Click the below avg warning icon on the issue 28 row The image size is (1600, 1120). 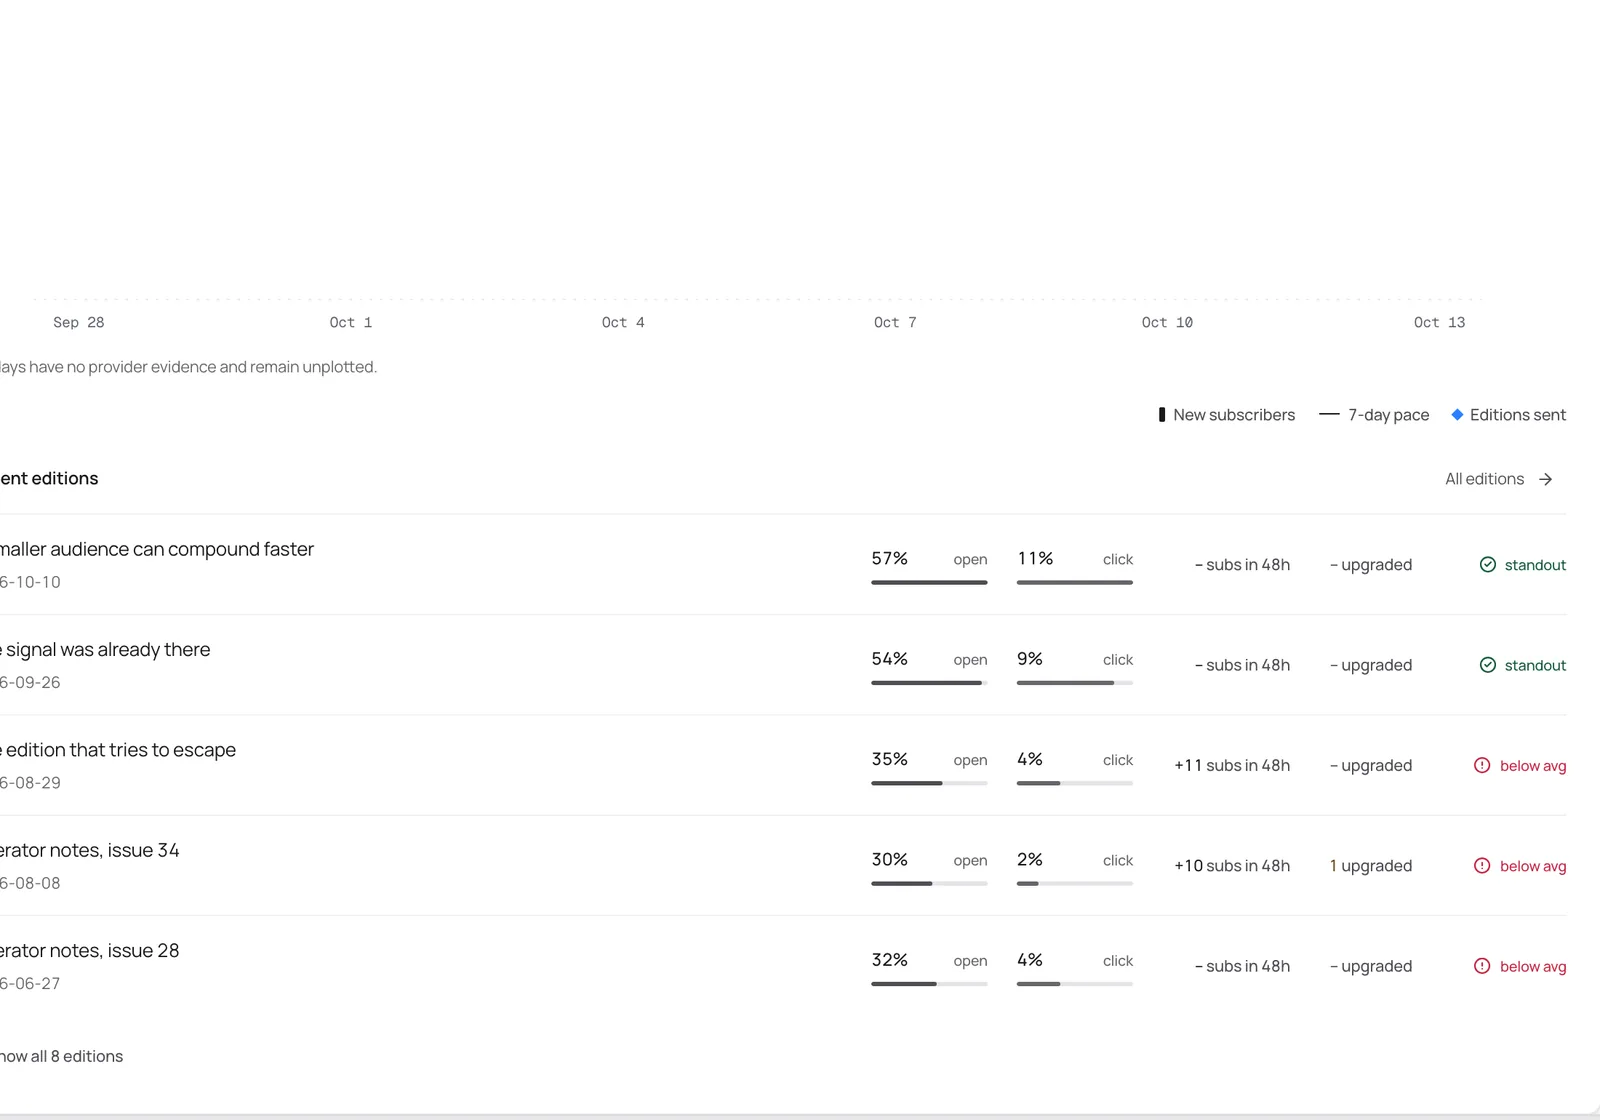click(x=1482, y=966)
